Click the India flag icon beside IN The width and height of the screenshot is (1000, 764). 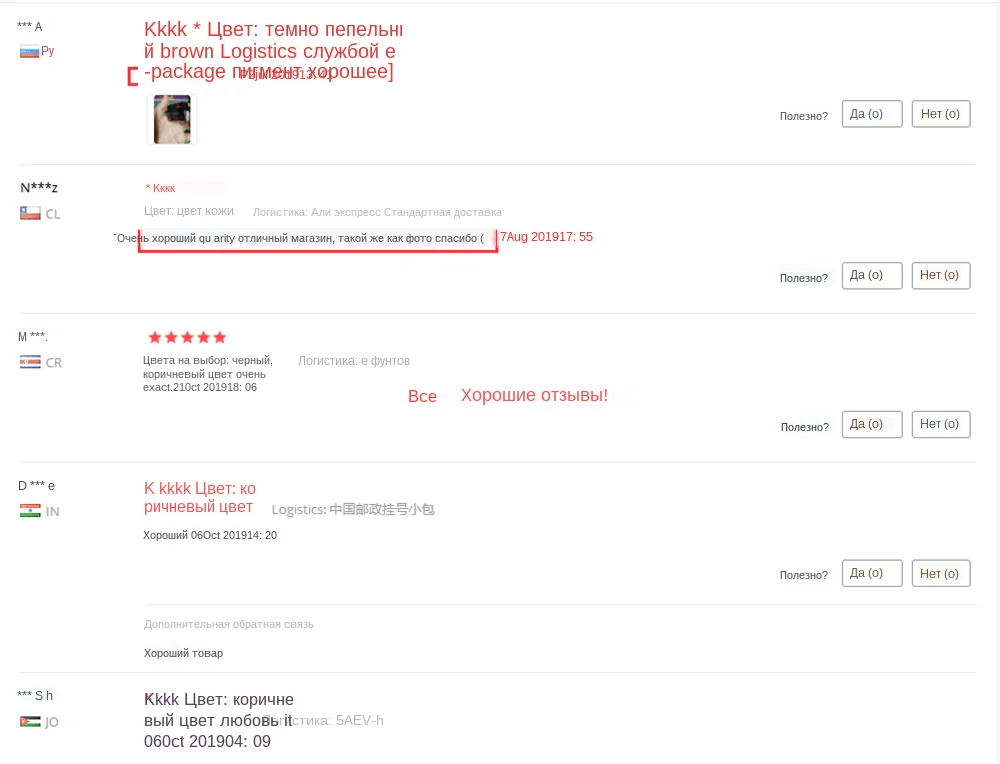tap(30, 511)
